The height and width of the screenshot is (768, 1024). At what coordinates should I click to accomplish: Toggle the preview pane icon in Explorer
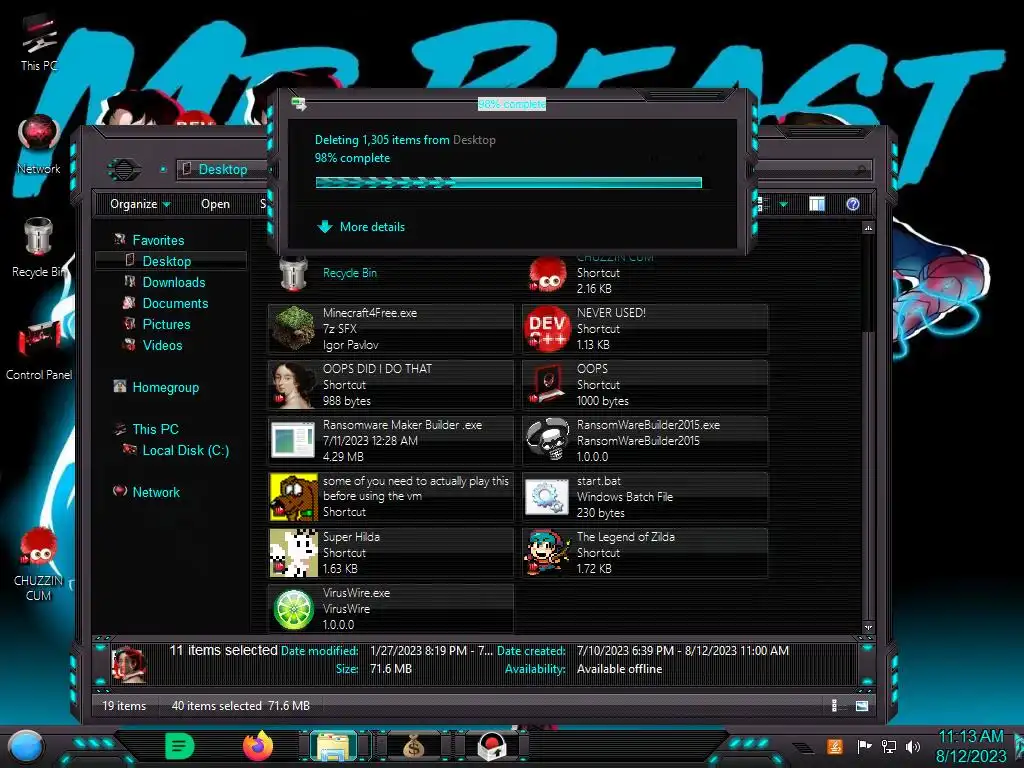pyautogui.click(x=816, y=204)
